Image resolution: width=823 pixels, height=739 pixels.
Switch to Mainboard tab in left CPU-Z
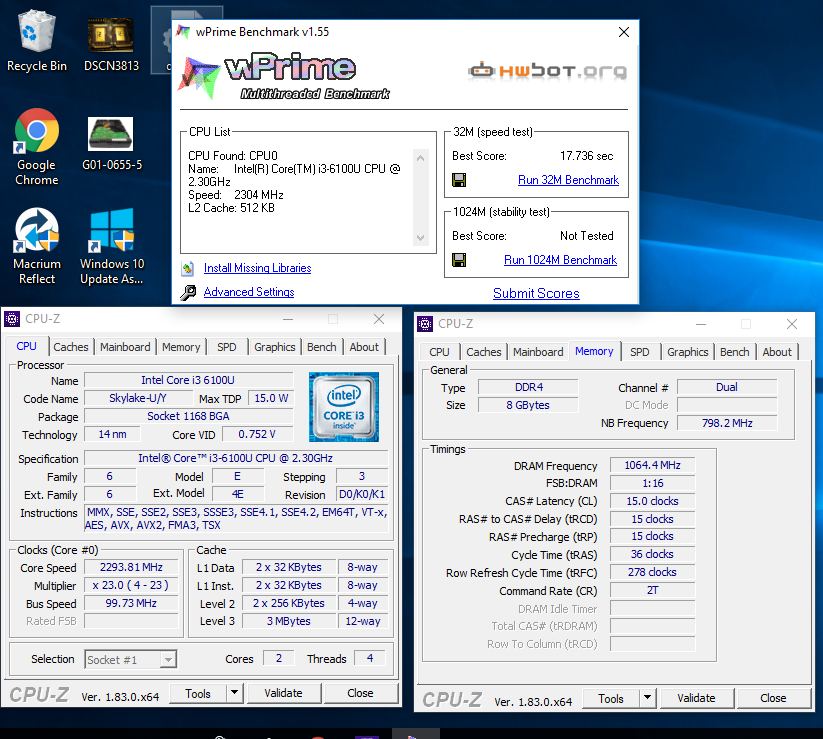click(x=125, y=347)
